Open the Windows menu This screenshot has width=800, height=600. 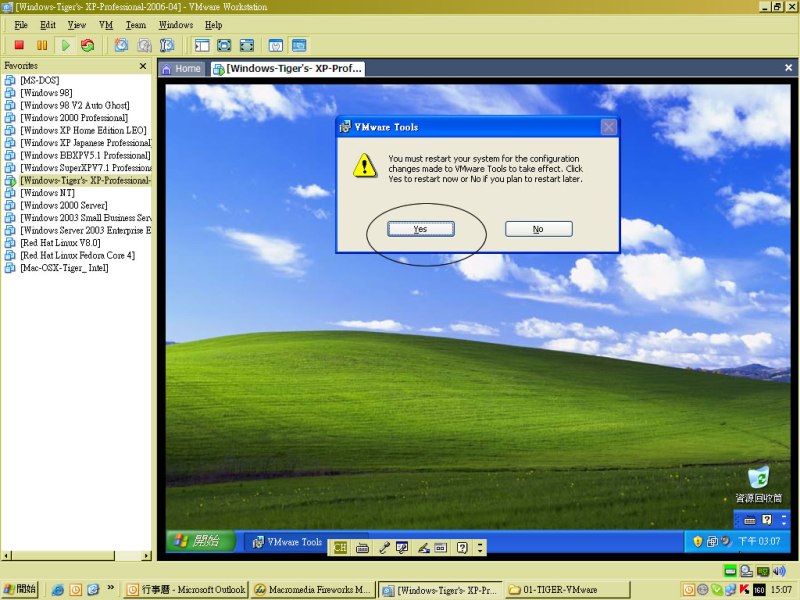(x=176, y=25)
